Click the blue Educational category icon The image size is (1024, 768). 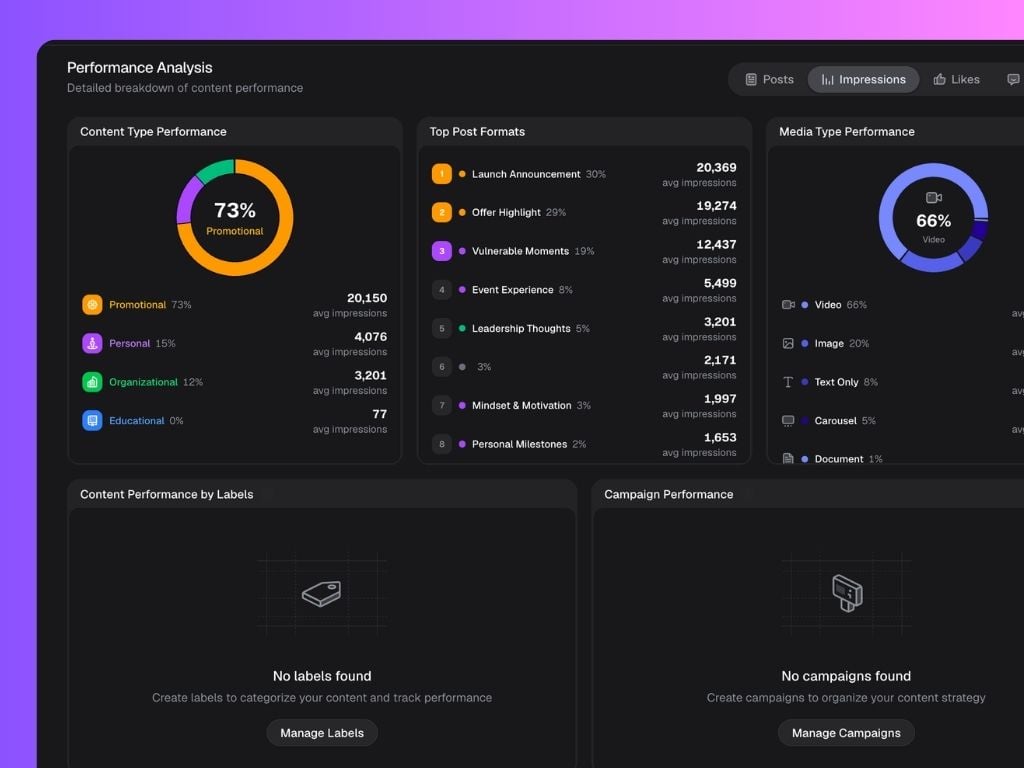[92, 421]
